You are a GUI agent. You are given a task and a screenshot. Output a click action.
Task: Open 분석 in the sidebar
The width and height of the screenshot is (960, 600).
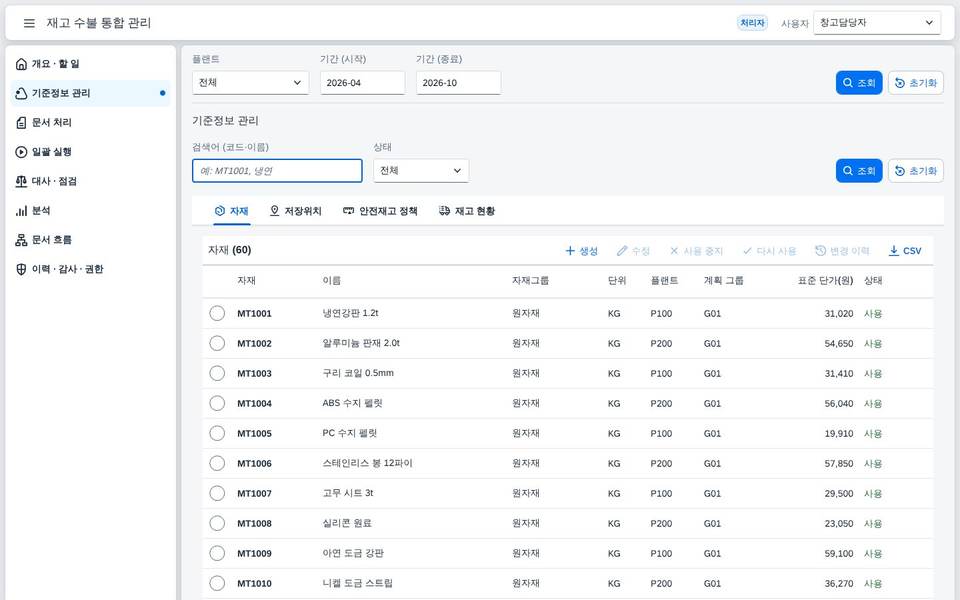91,211
